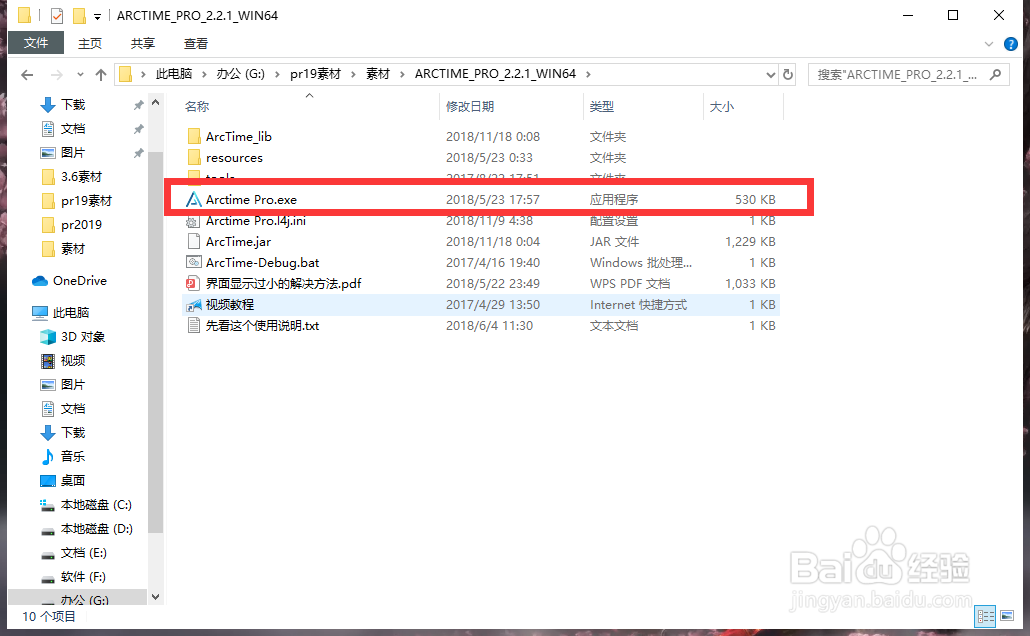This screenshot has width=1030, height=636.
Task: Open the 3.6素材 folder in sidebar
Action: pos(81,177)
